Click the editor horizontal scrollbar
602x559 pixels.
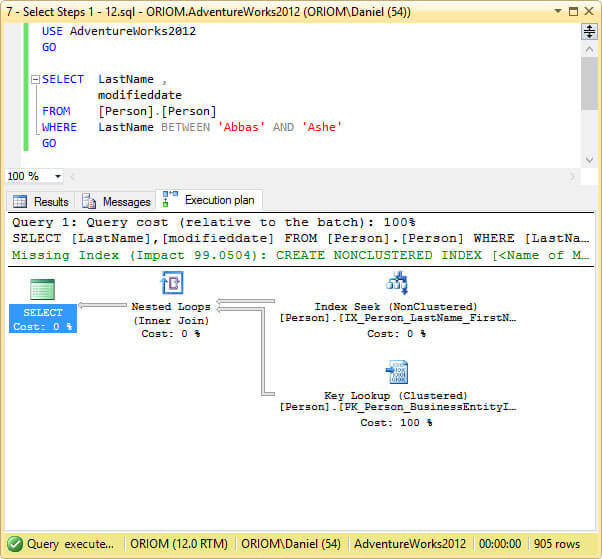[x=320, y=176]
